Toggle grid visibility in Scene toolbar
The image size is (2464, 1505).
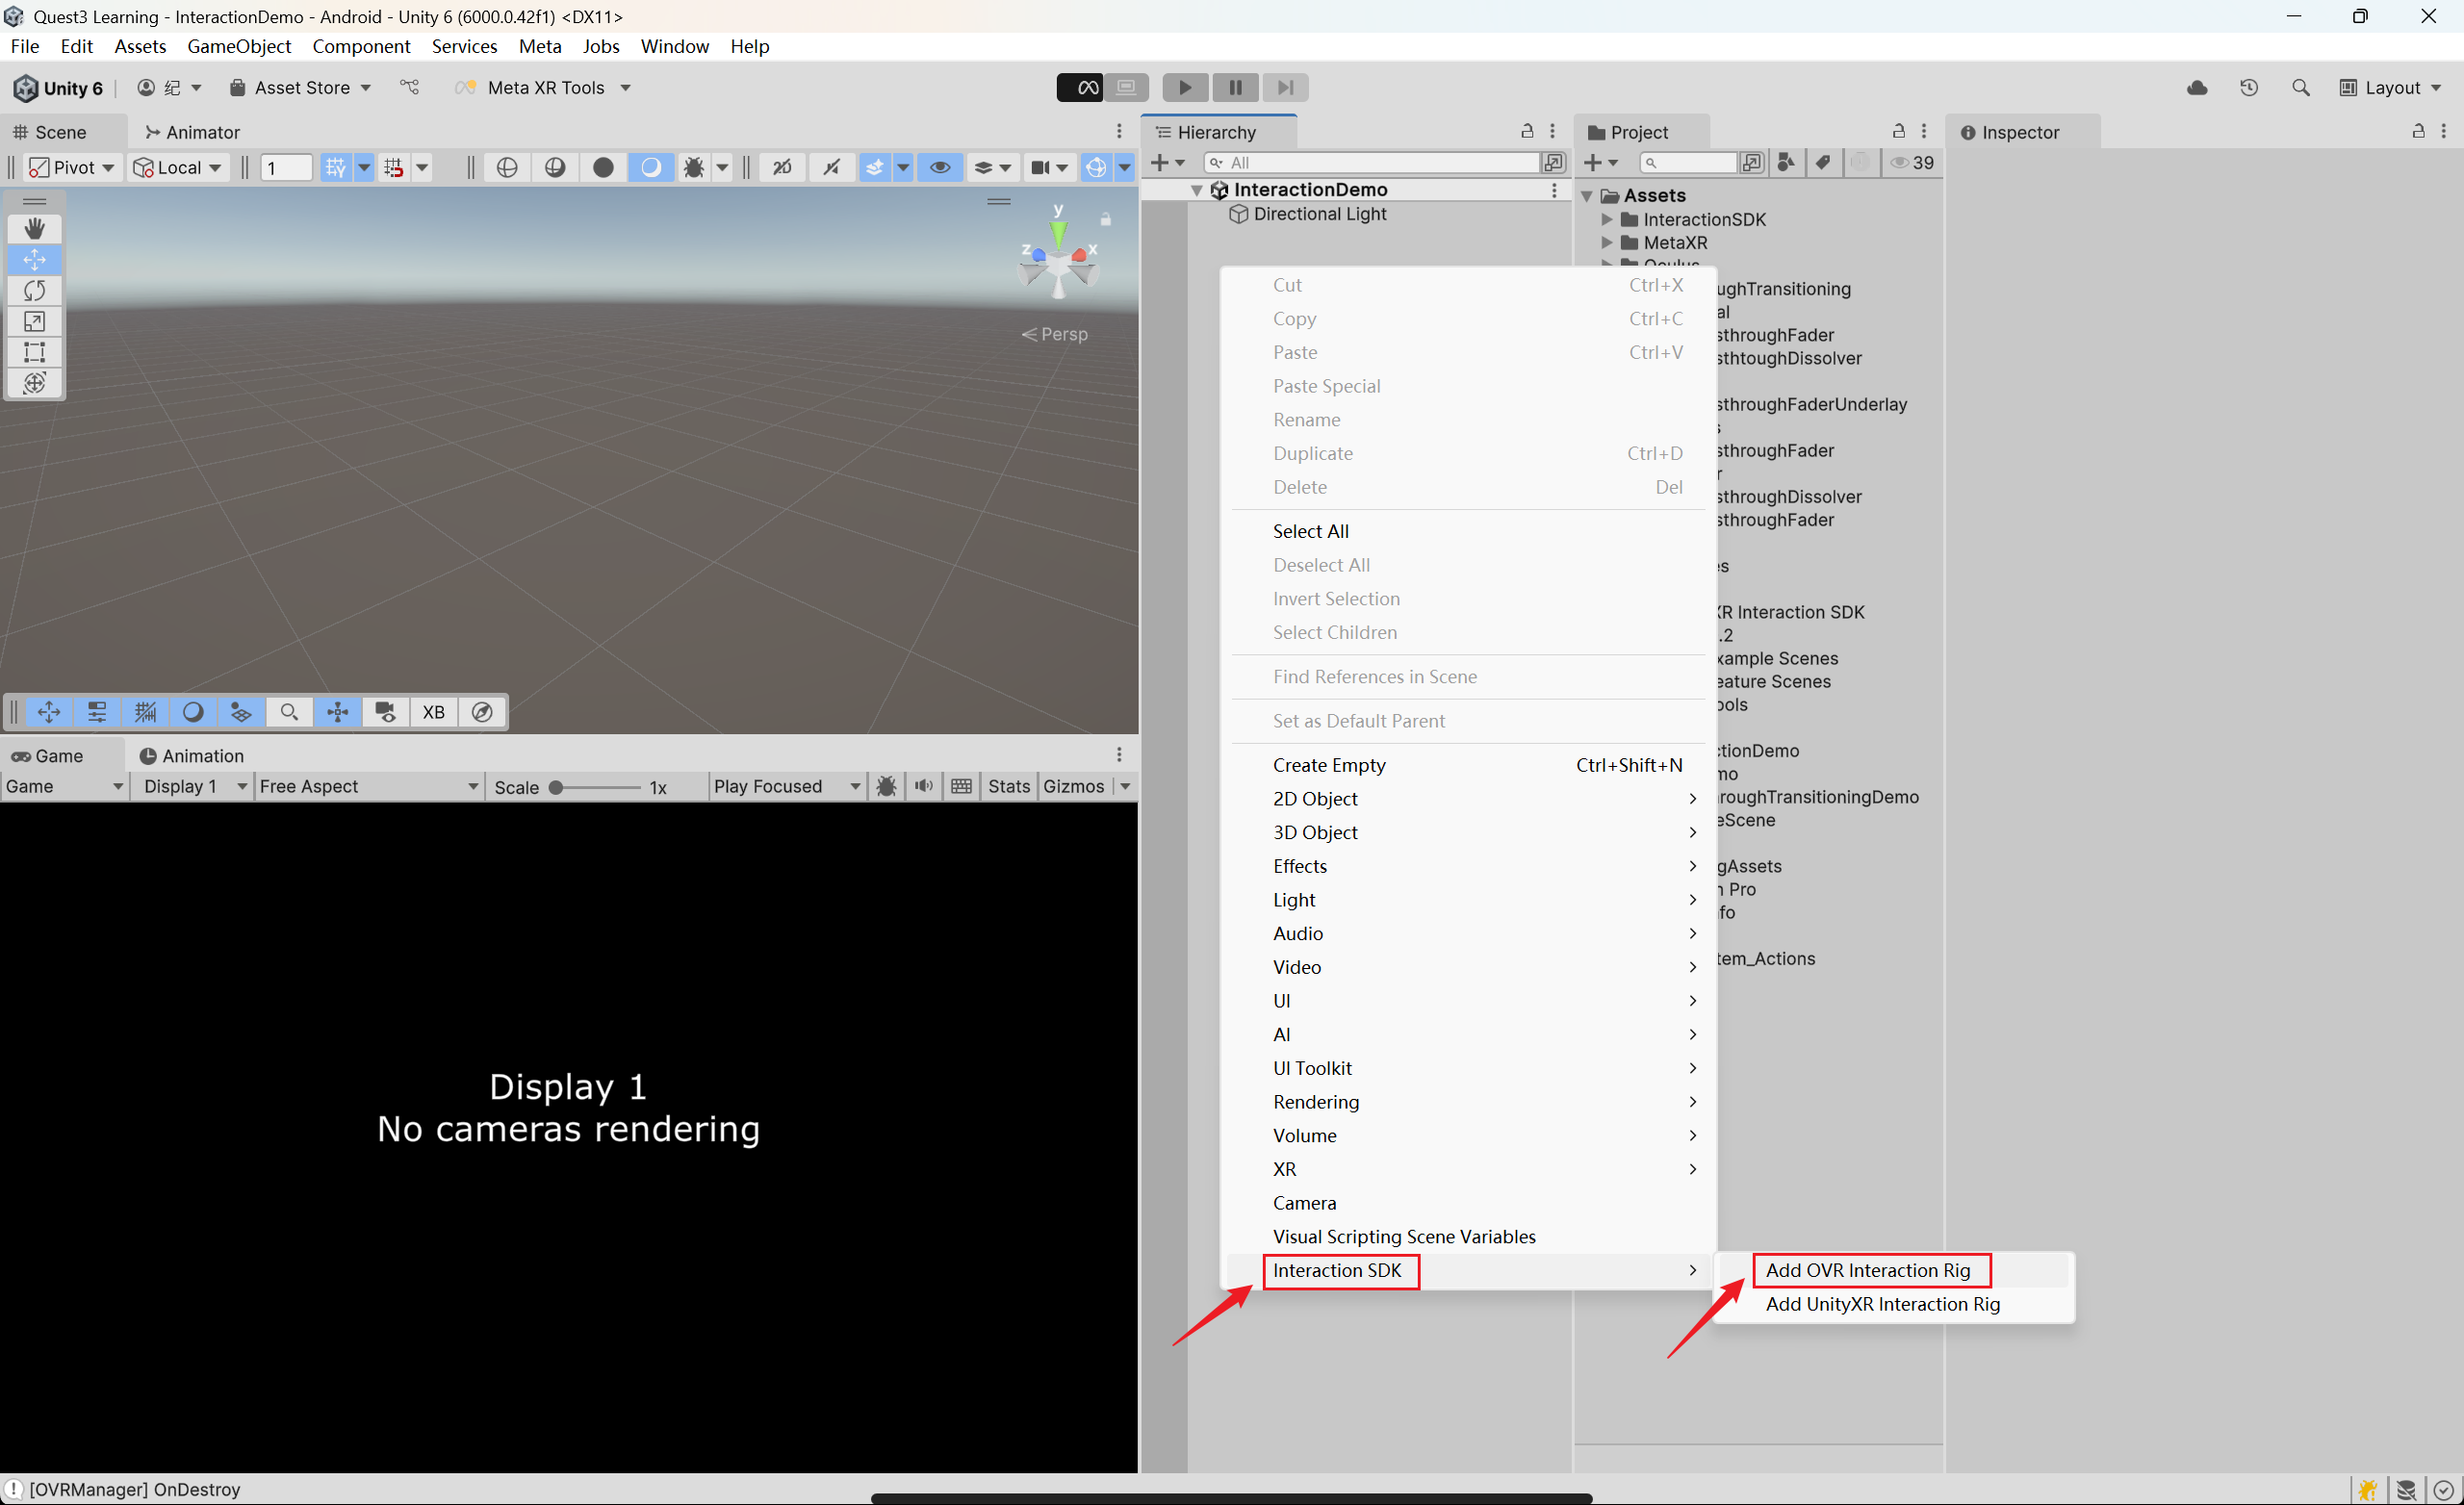[x=336, y=167]
